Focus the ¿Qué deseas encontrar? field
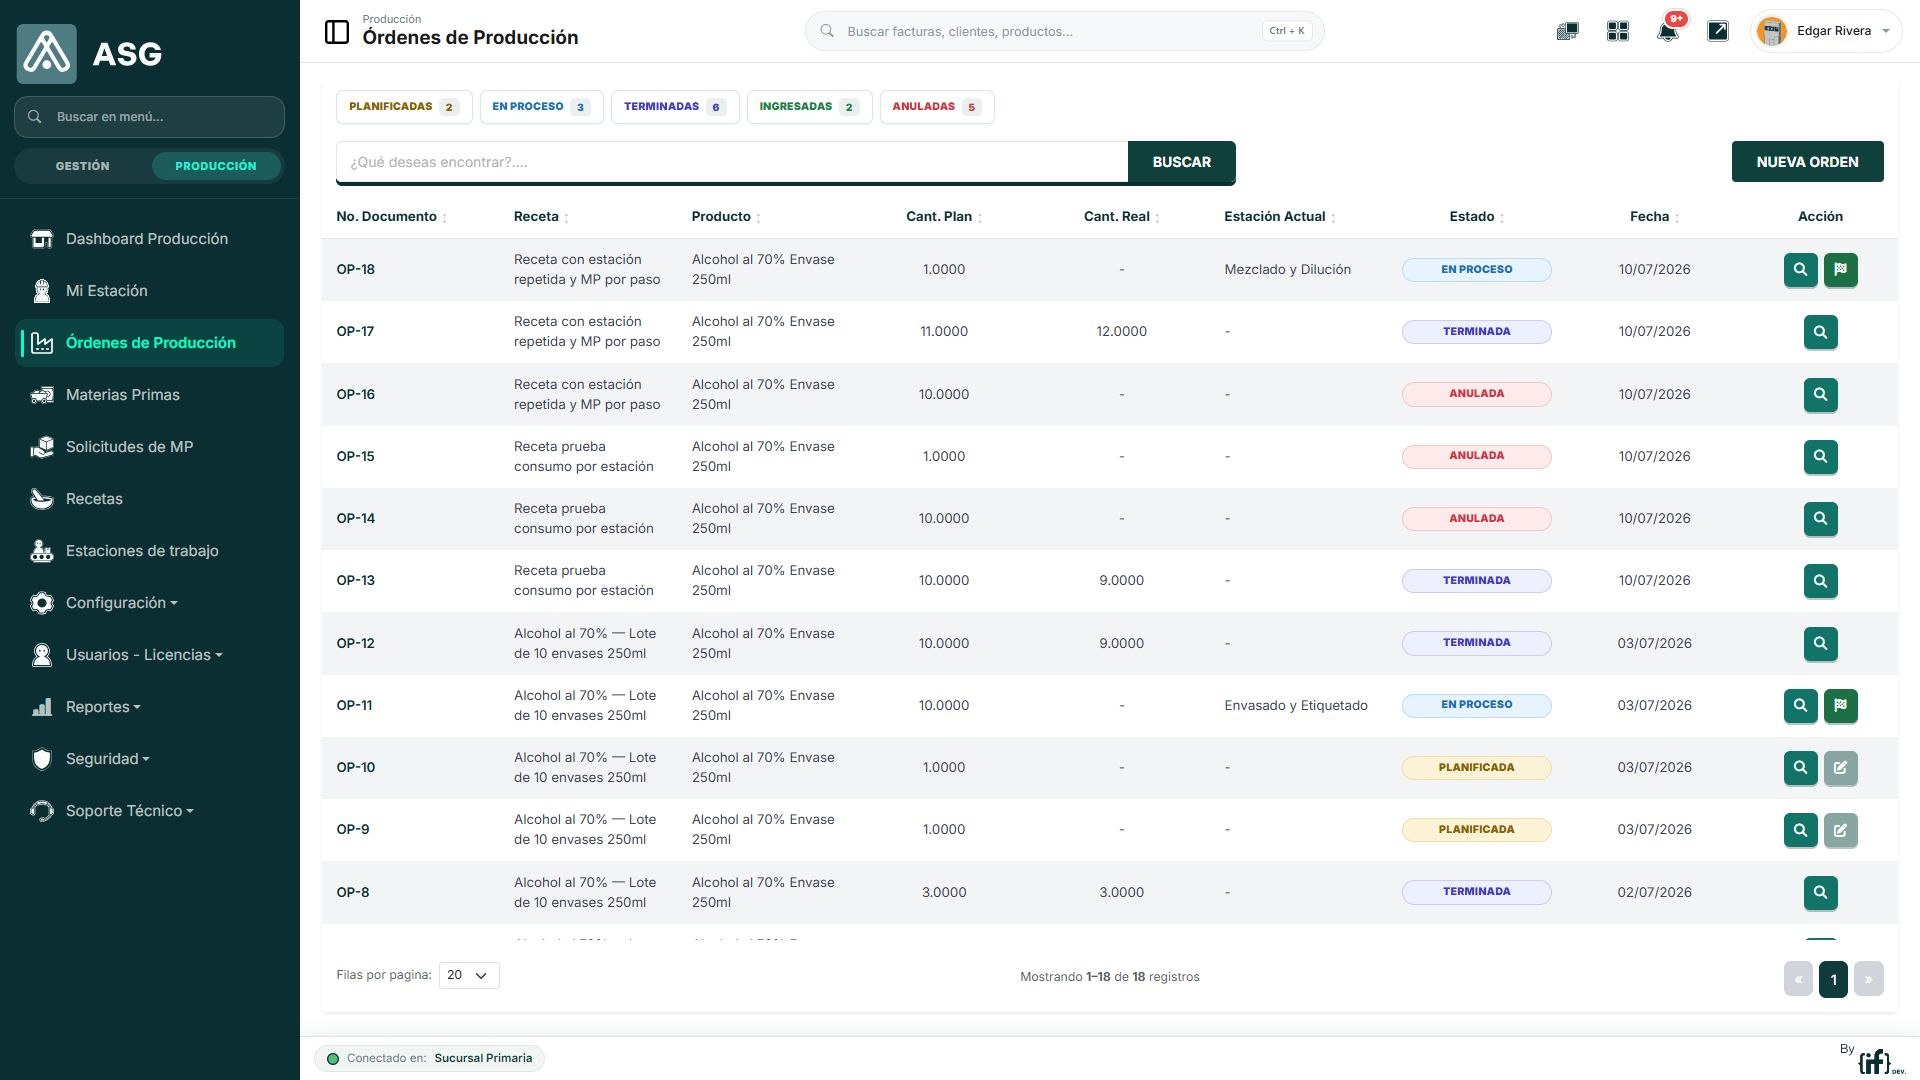The image size is (1920, 1080). 732,162
